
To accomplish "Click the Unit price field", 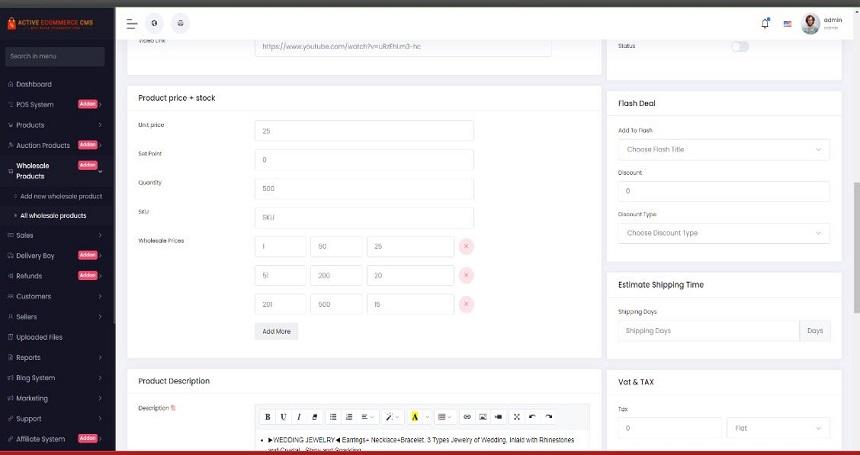I will click(x=364, y=131).
